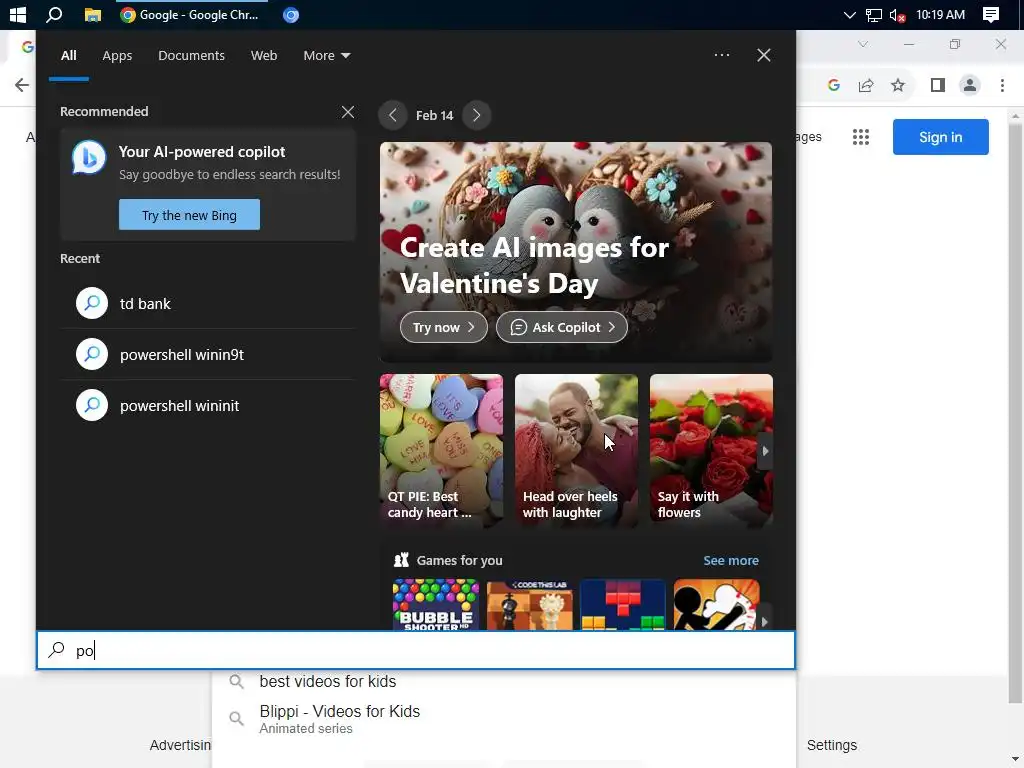
Task: Click the Ask Copilot button
Action: click(x=562, y=327)
